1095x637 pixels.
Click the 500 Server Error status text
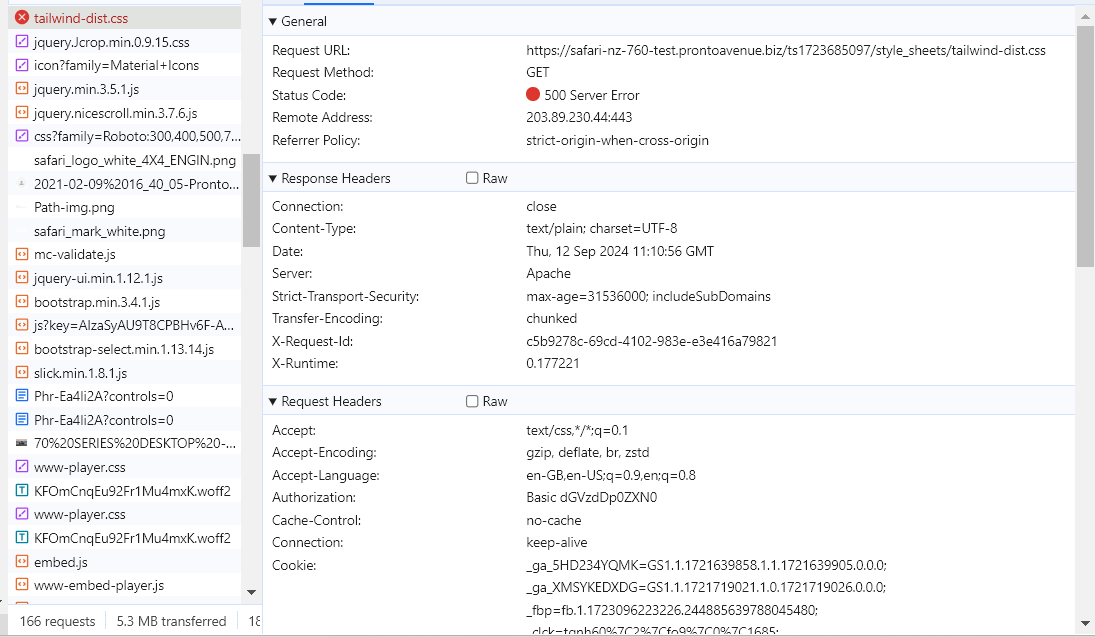(591, 95)
